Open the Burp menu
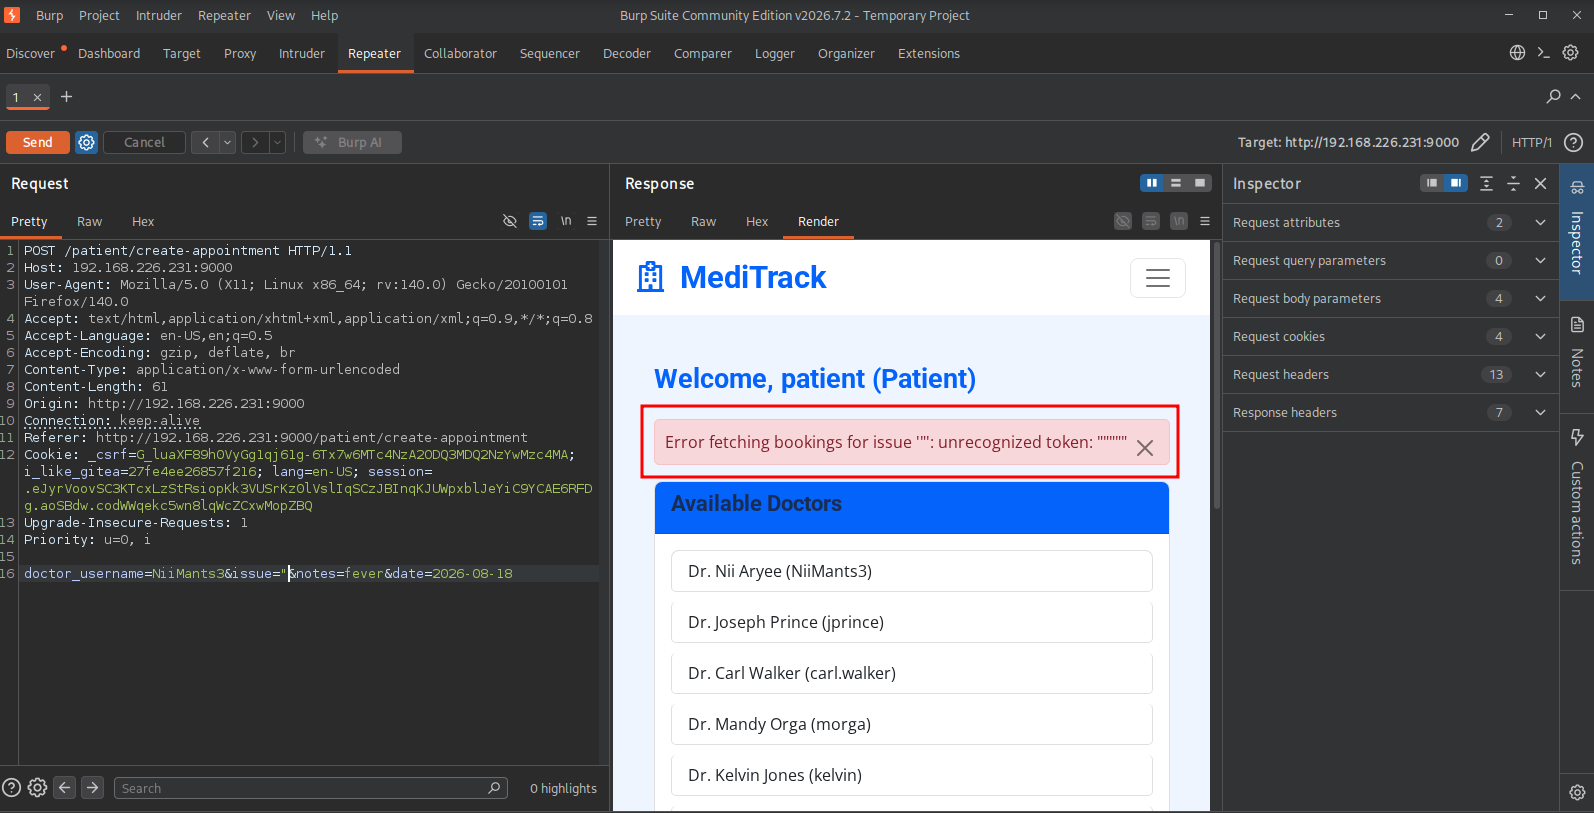The width and height of the screenshot is (1594, 813). pos(49,15)
